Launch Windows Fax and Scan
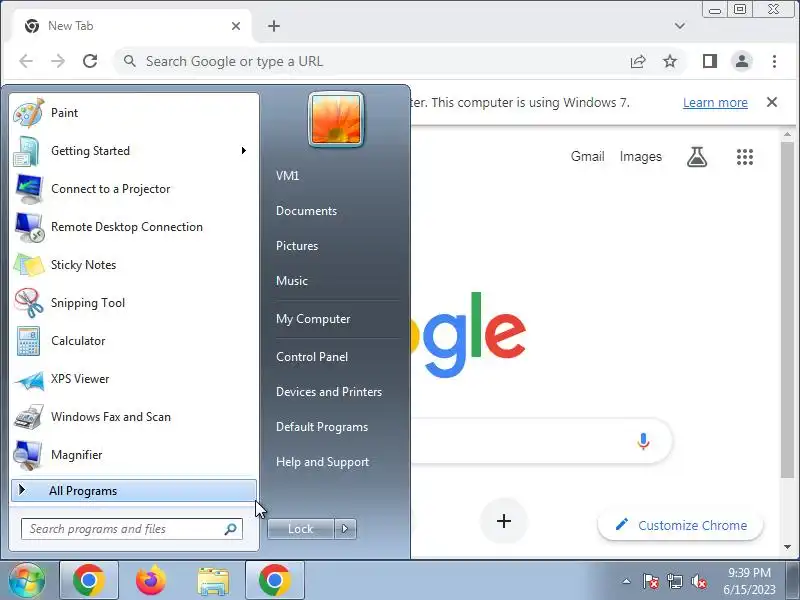800x600 pixels. point(134,417)
